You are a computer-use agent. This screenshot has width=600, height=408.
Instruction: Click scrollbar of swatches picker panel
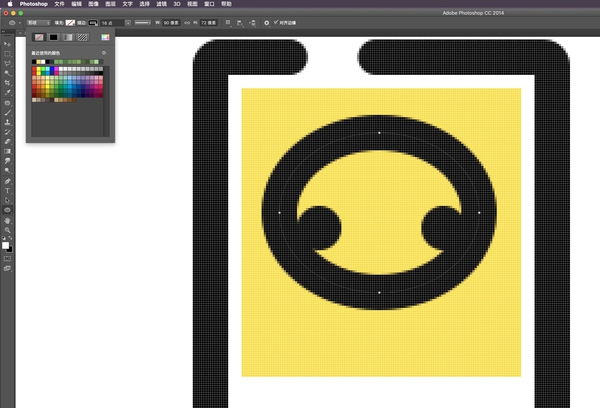(x=106, y=101)
